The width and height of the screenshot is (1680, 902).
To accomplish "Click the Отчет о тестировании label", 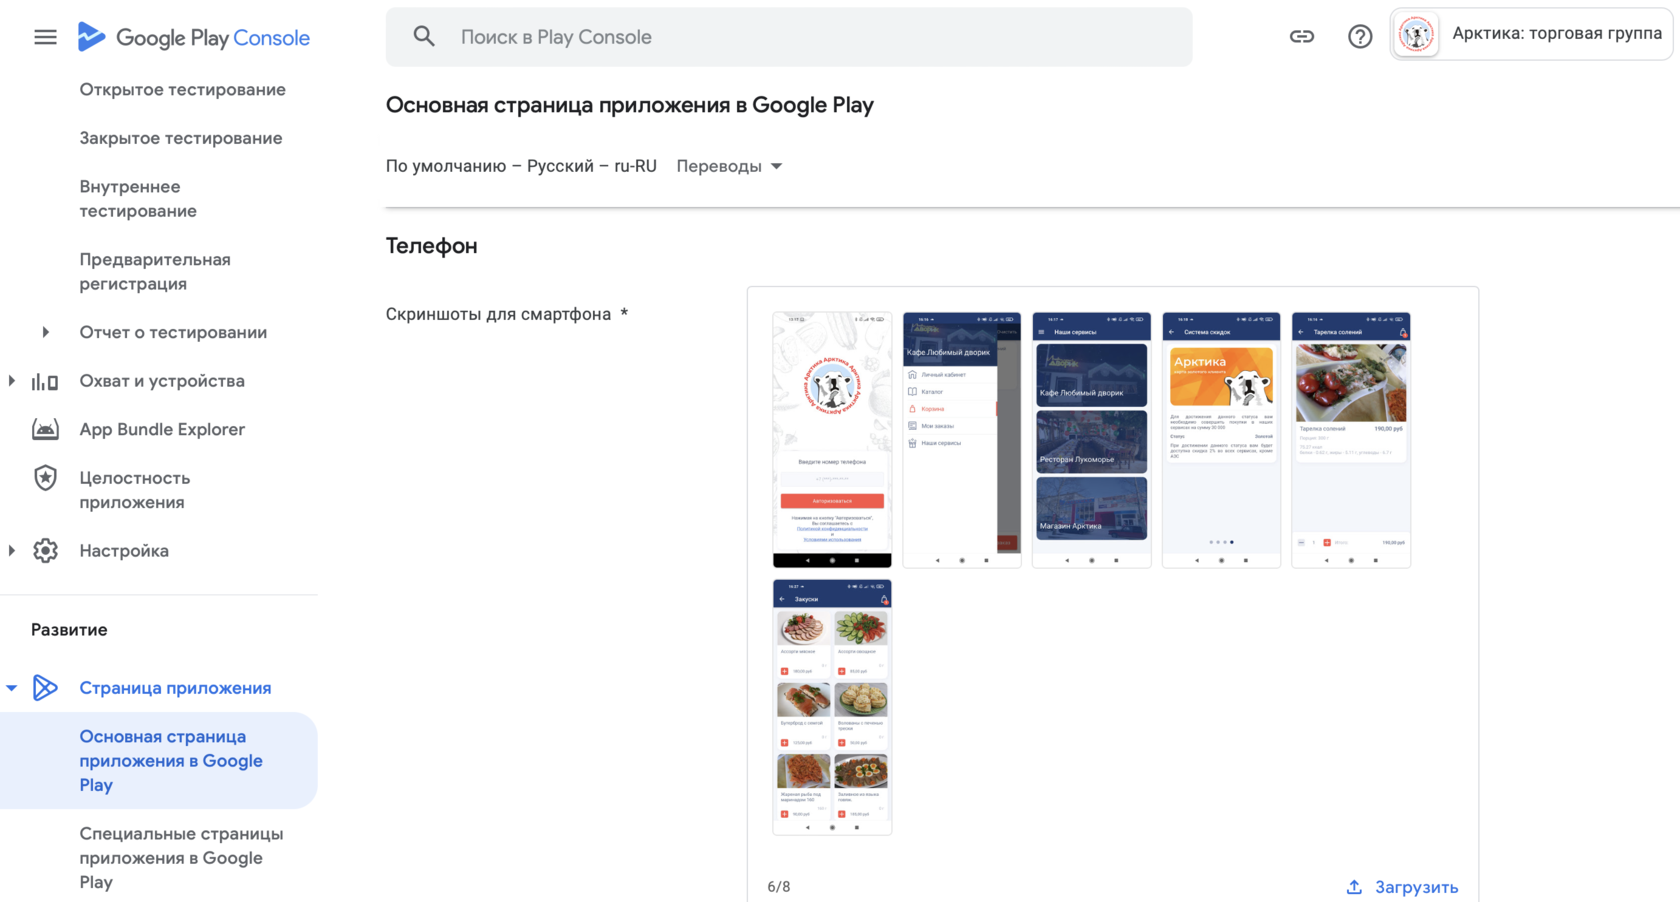I will click(173, 332).
